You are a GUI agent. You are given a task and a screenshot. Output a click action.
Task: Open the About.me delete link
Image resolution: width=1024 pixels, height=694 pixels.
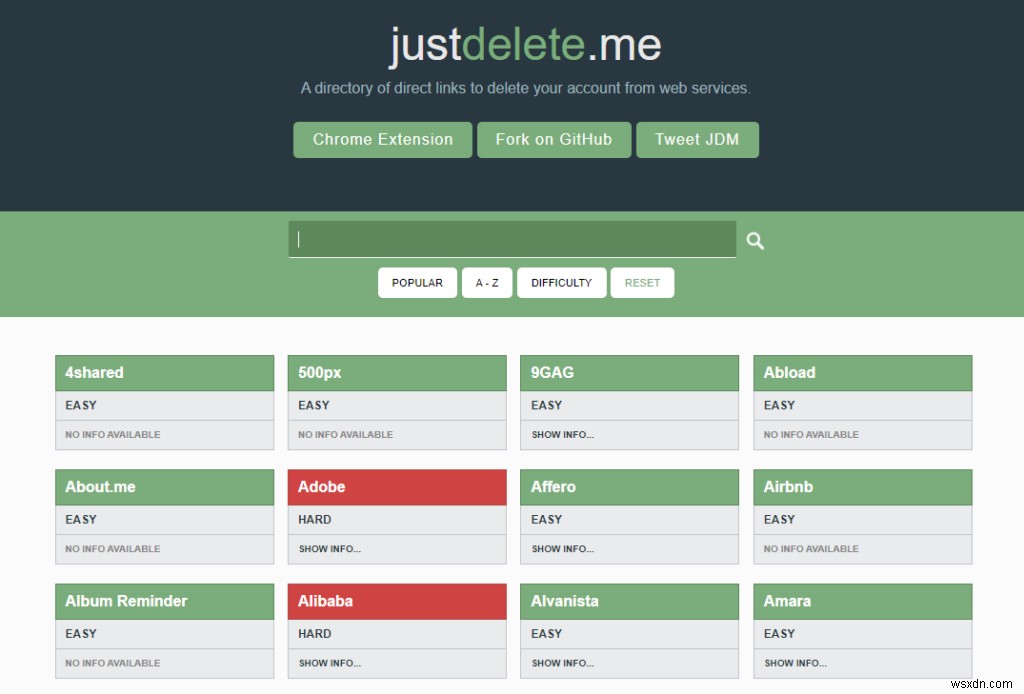(x=165, y=487)
